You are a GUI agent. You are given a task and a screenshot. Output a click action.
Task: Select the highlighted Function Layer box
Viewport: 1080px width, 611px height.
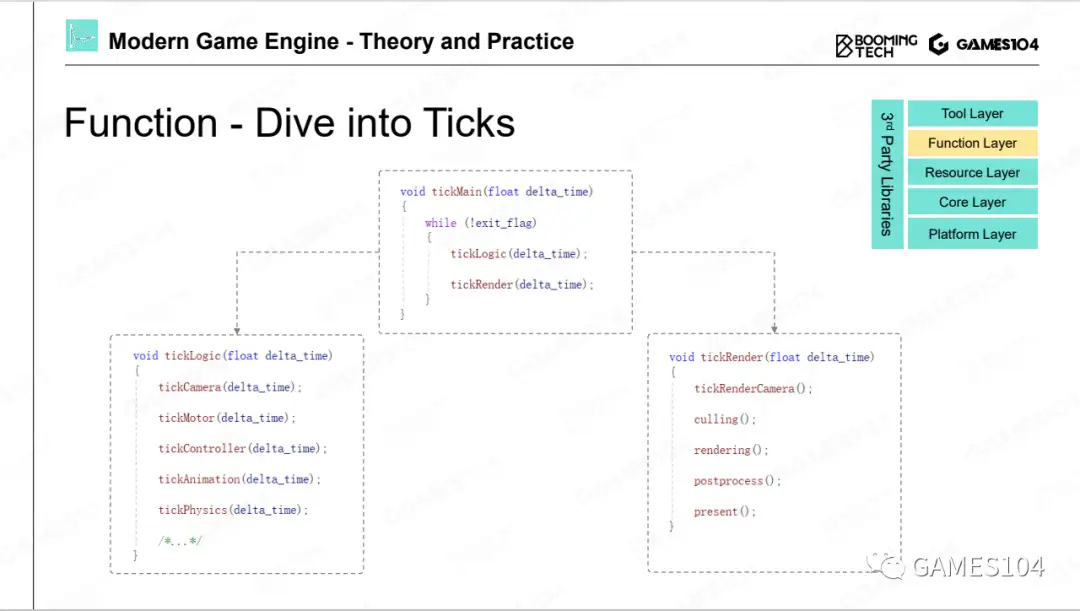point(972,143)
